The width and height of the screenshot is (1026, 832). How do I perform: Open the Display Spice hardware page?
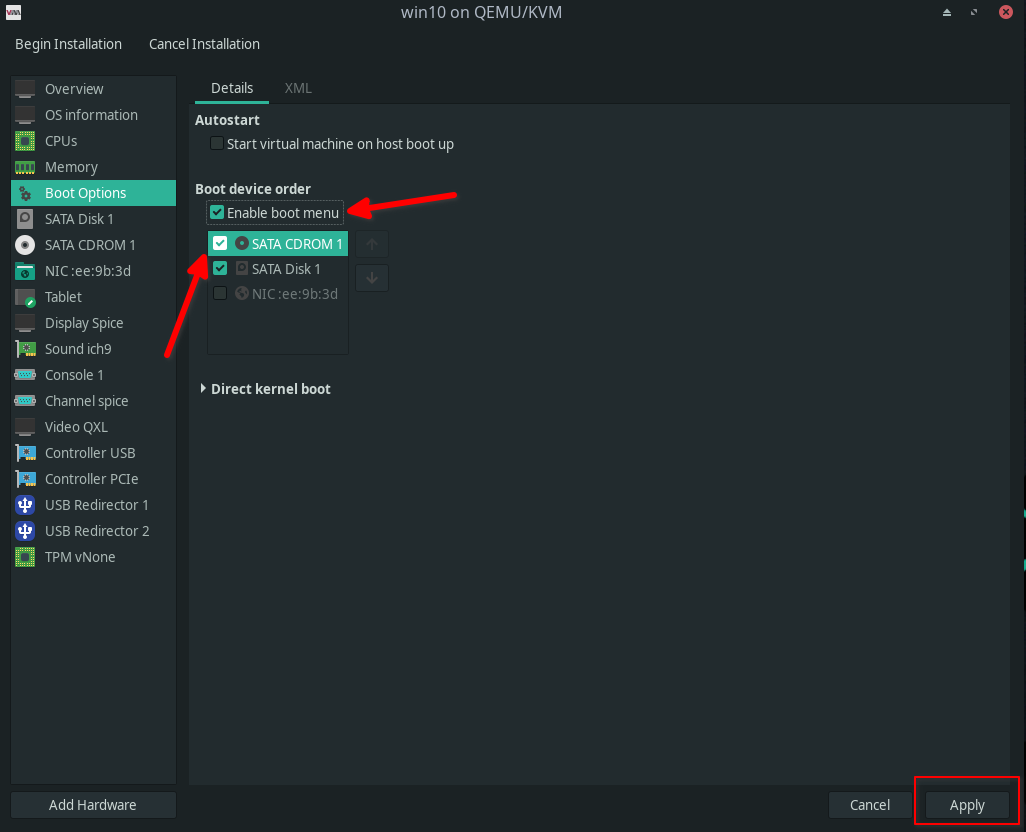pyautogui.click(x=94, y=323)
